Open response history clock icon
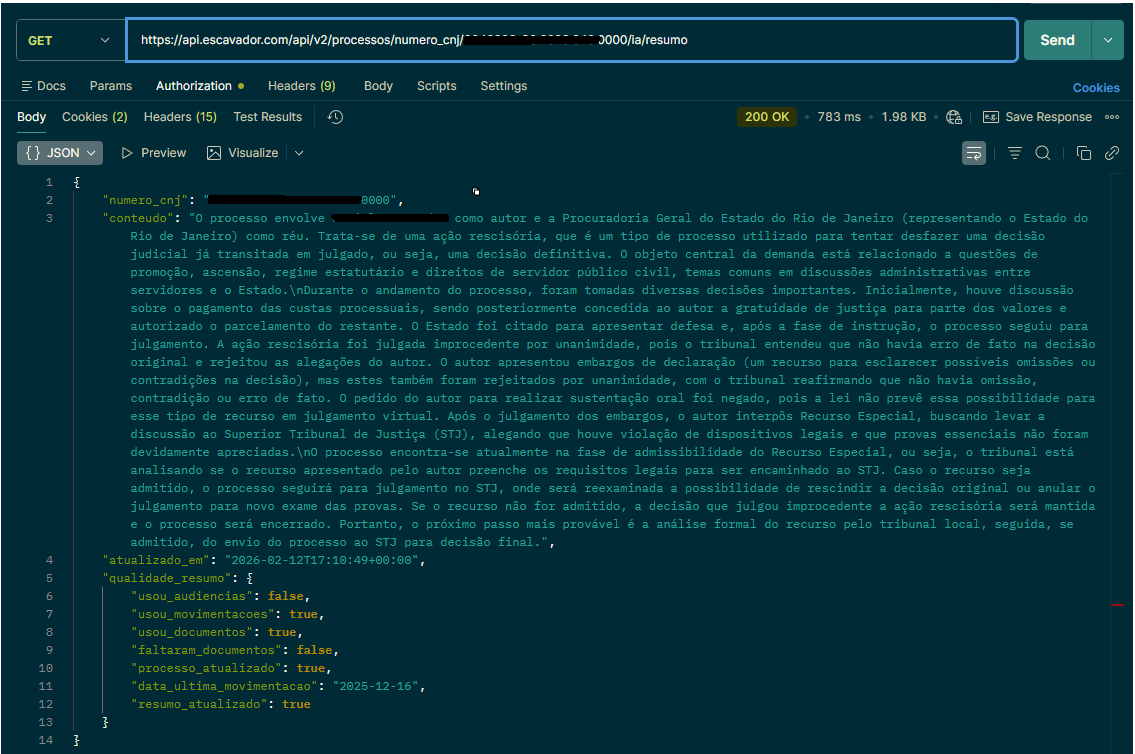The height and width of the screenshot is (754, 1135). pyautogui.click(x=335, y=117)
